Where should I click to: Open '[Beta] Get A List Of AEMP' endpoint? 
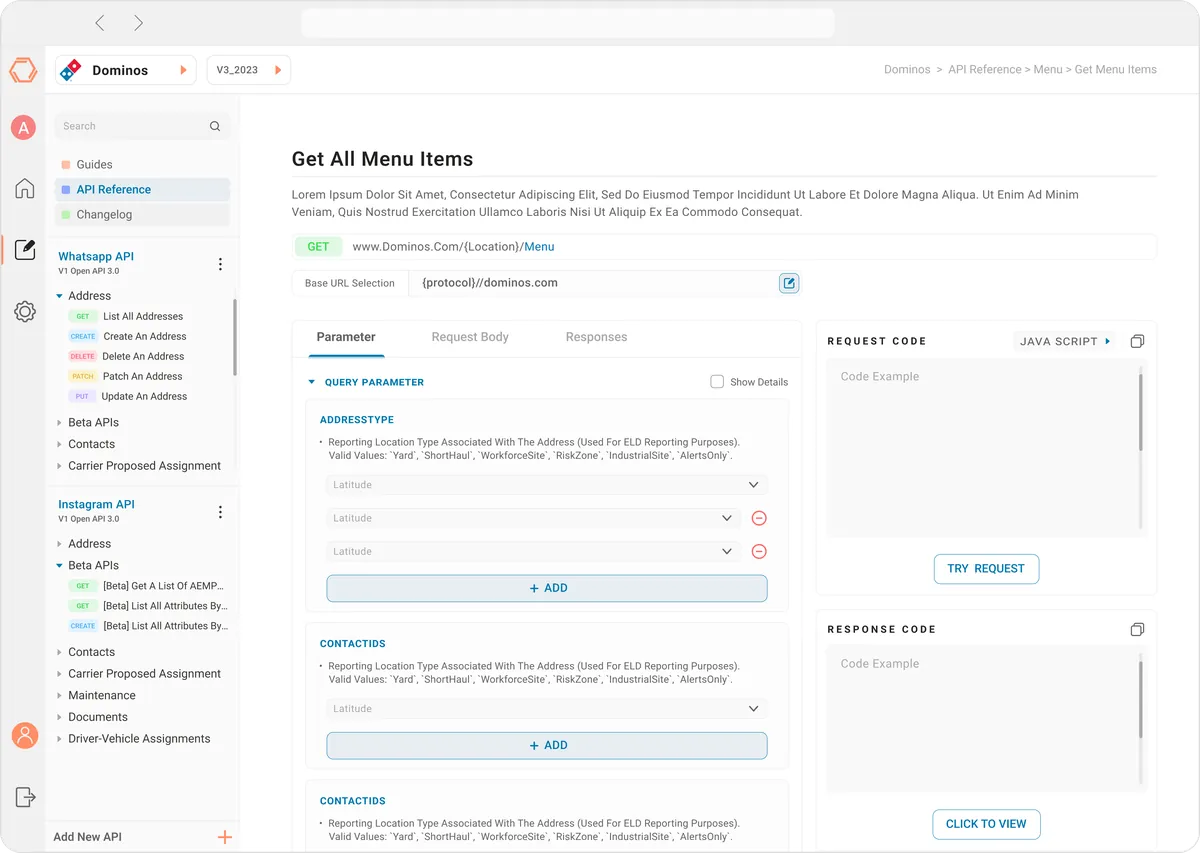point(163,586)
